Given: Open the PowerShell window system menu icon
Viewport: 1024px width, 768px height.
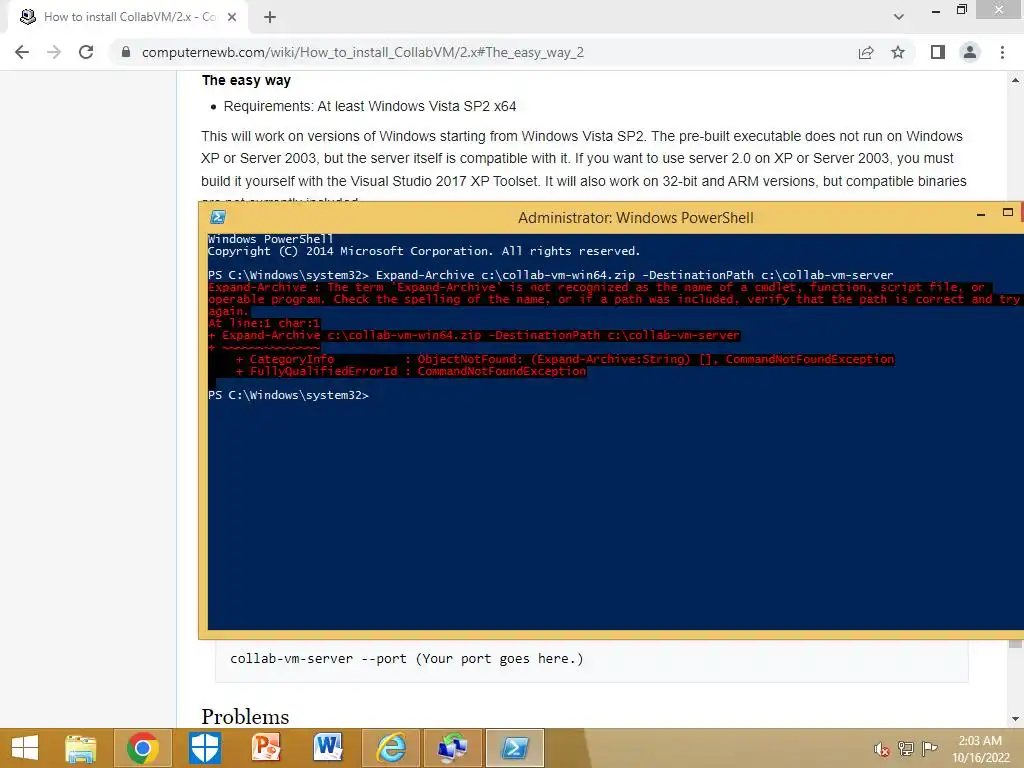Looking at the screenshot, I should tap(218, 217).
